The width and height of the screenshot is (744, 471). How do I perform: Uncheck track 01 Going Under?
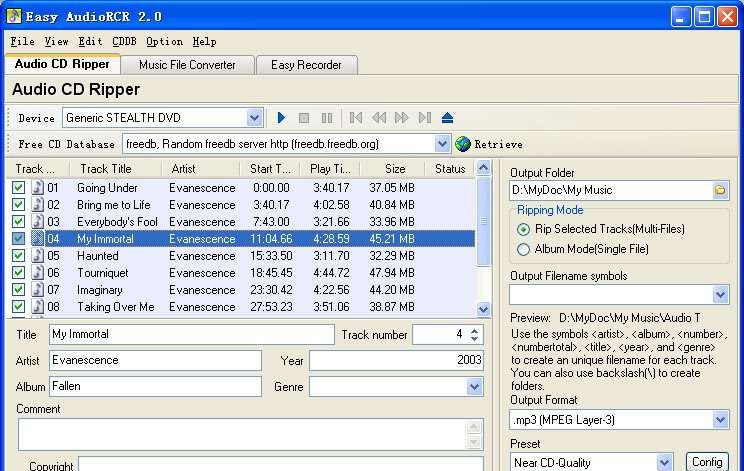coord(19,188)
